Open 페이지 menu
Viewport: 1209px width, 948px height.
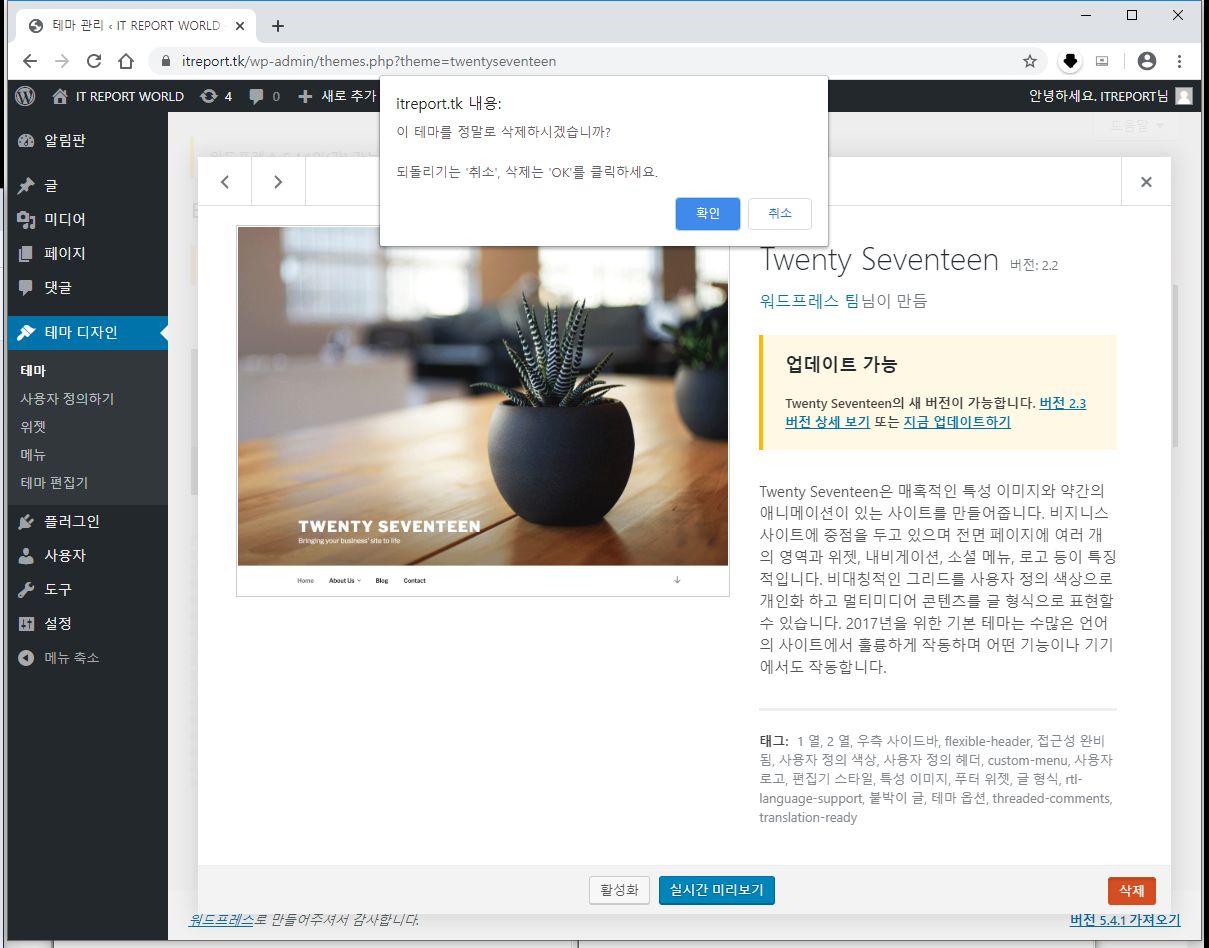pos(87,254)
